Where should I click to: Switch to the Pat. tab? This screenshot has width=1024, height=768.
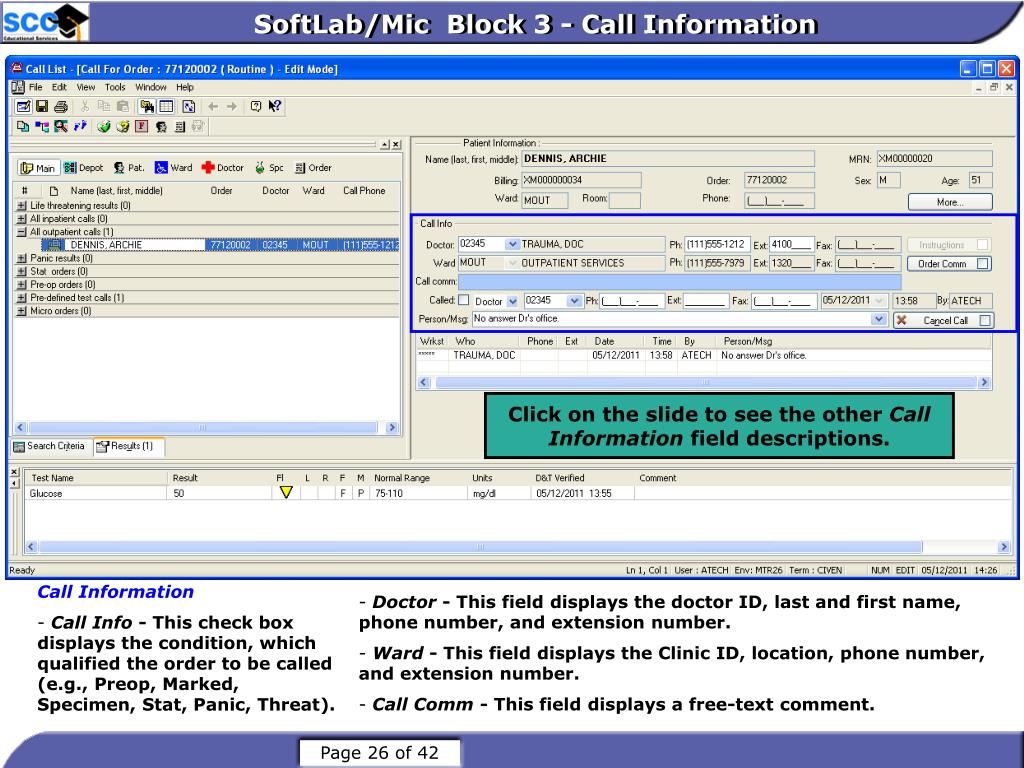pos(129,168)
